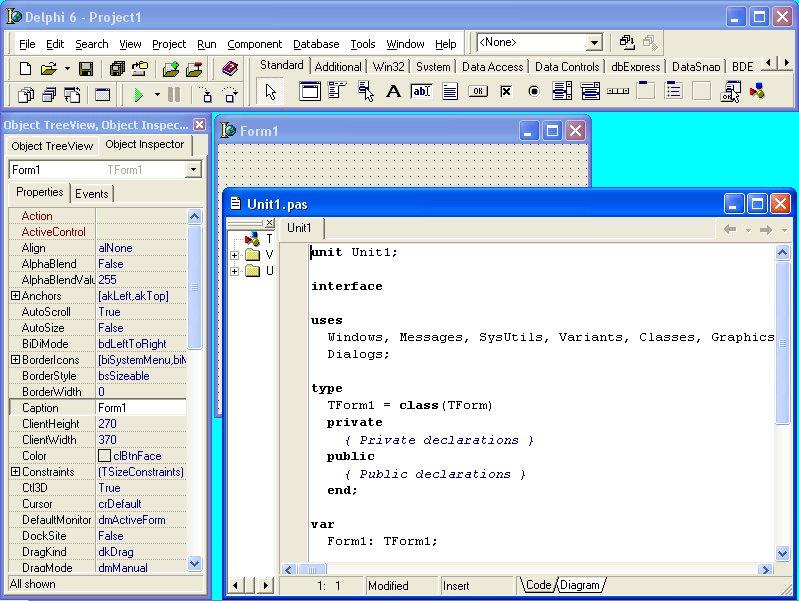Click the Open file folder icon
This screenshot has height=601, width=799.
pyautogui.click(x=49, y=68)
